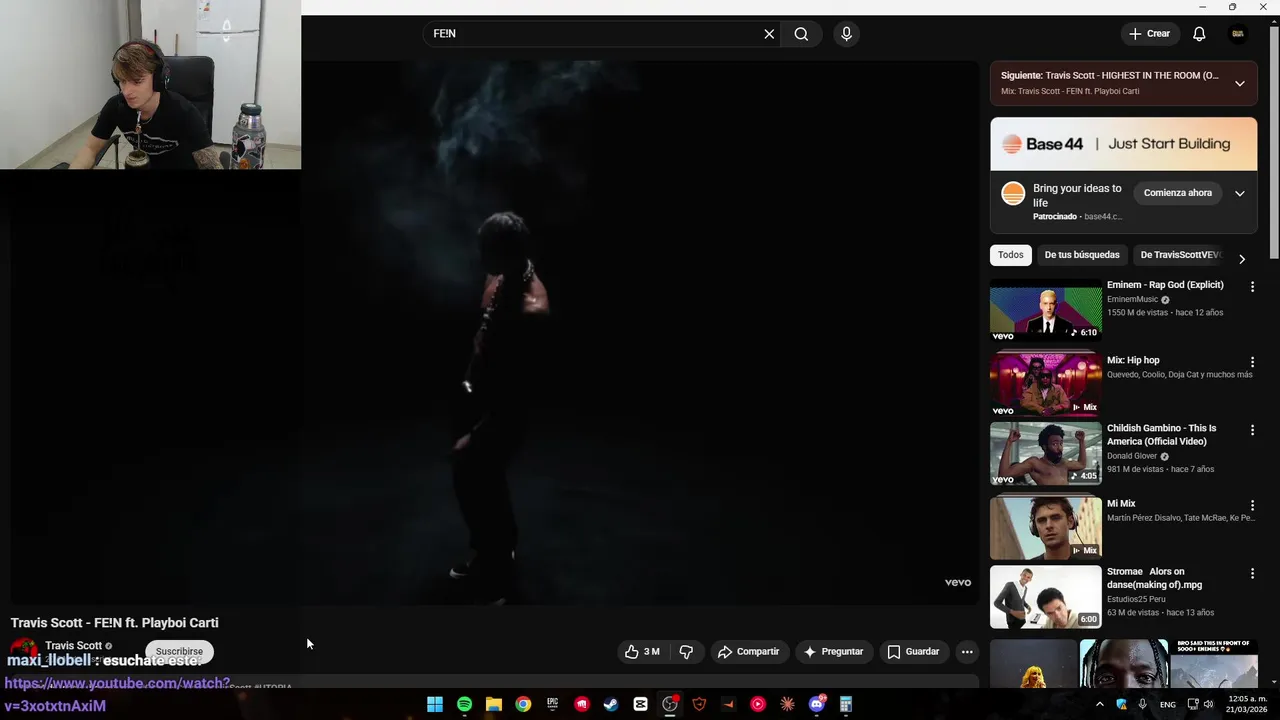Click the Preguntar button
This screenshot has height=720, width=1280.
(833, 652)
